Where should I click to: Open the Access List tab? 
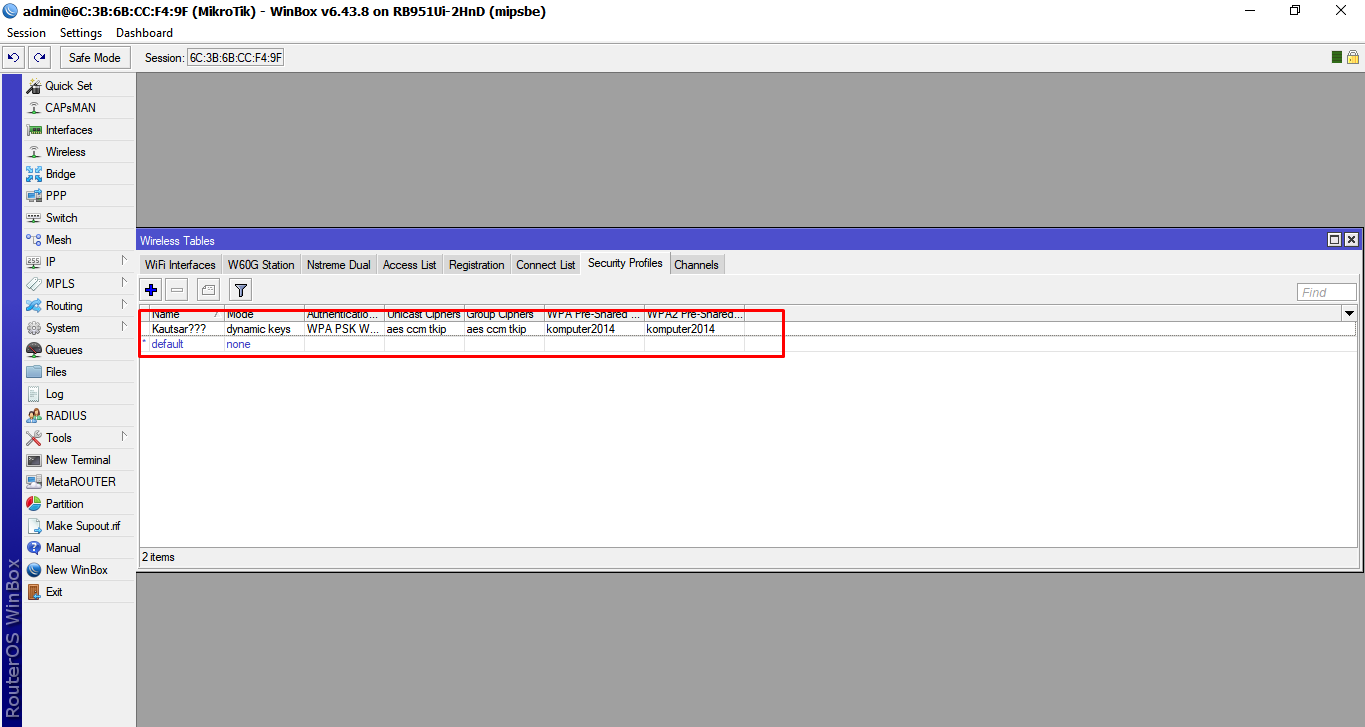click(x=409, y=263)
